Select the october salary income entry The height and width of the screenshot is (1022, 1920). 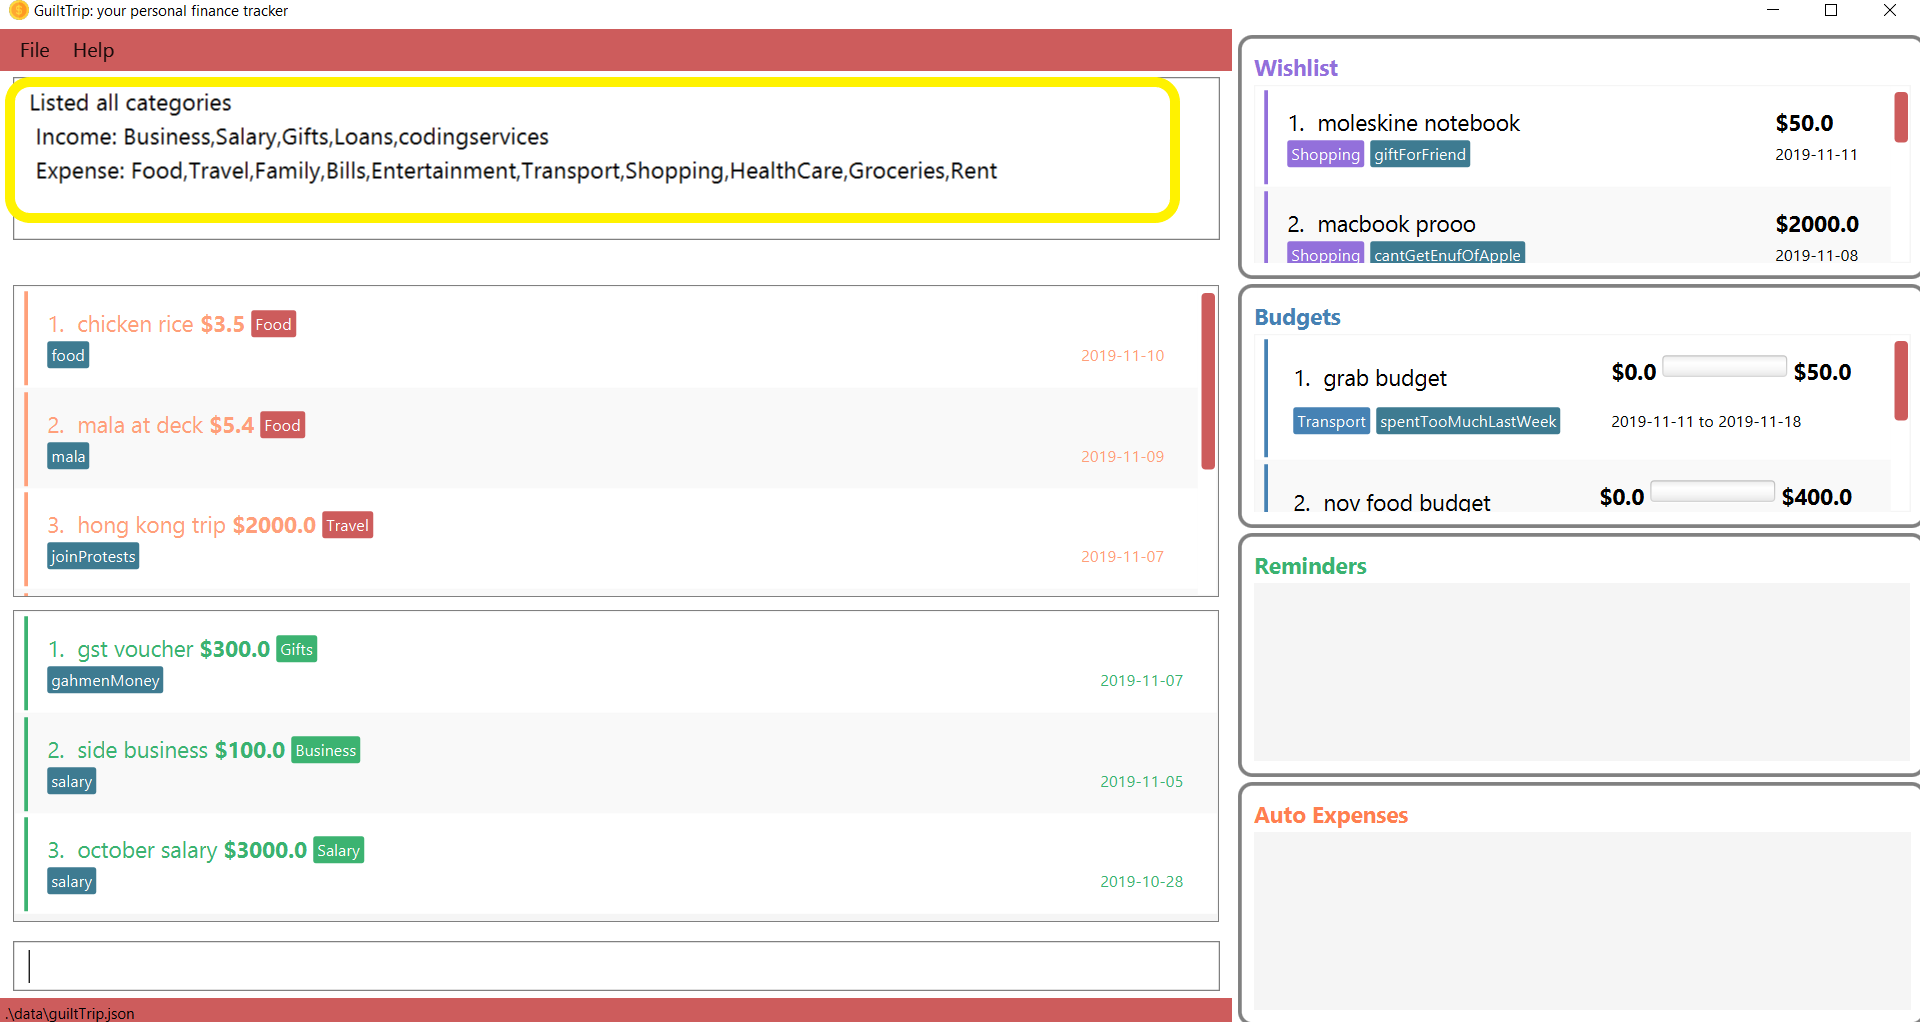[x=621, y=864]
